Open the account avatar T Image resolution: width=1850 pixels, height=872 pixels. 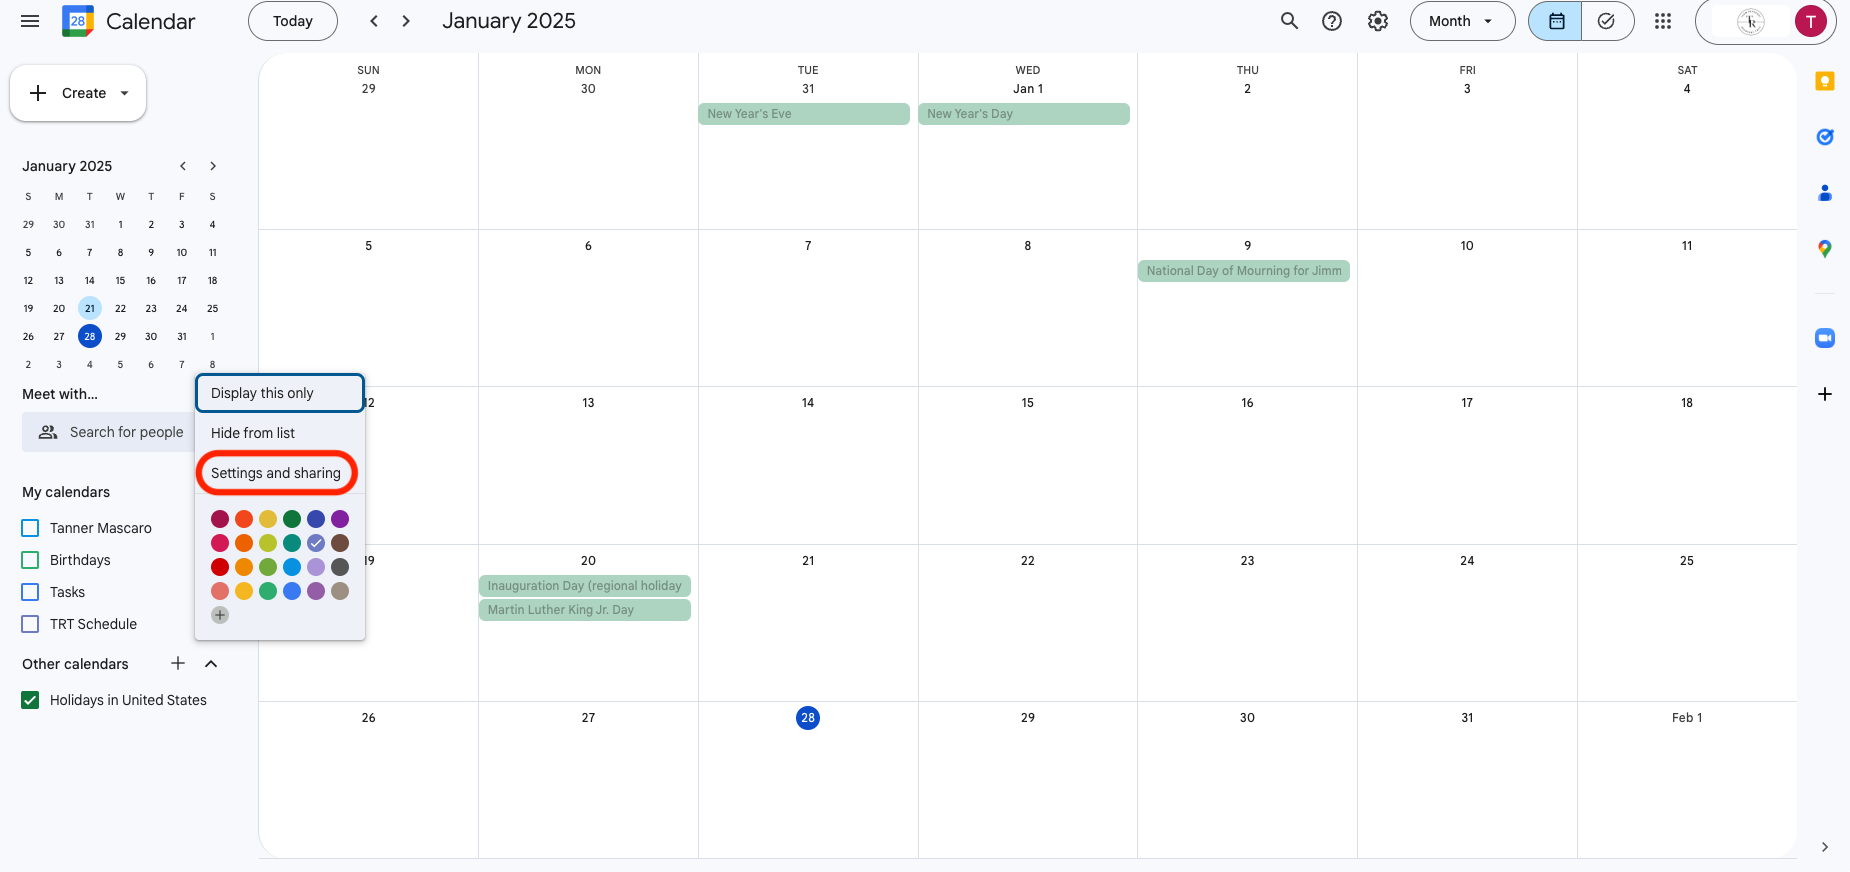pyautogui.click(x=1810, y=21)
